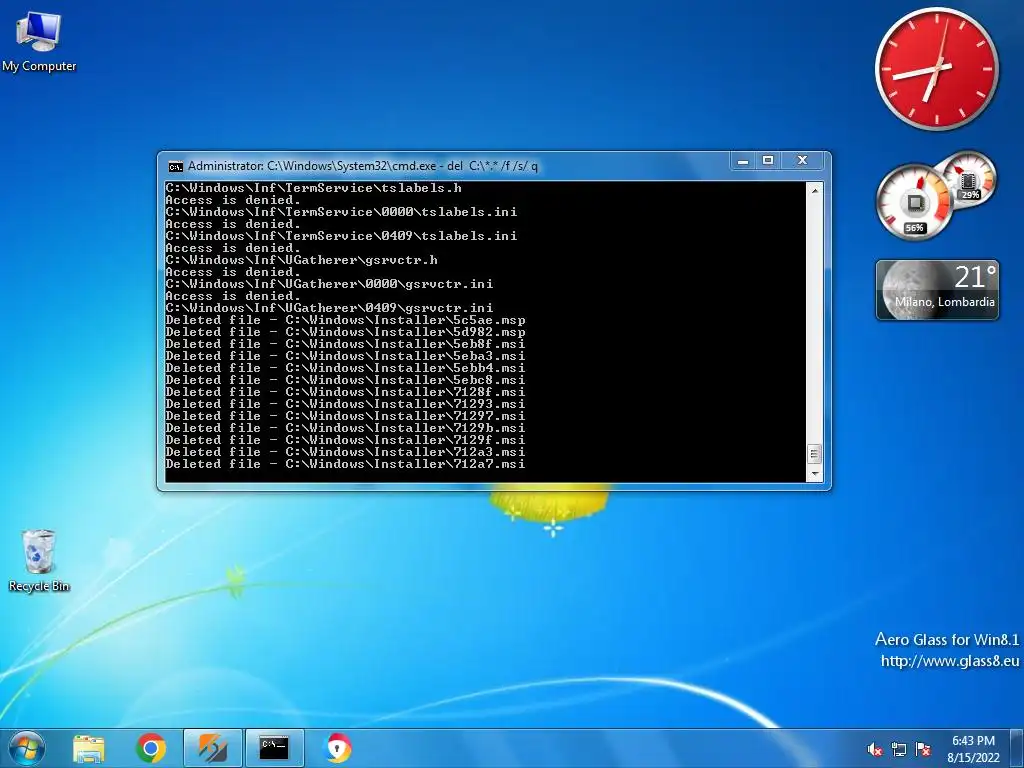
Task: Click line 'C:\Windows\Inf\UGatherer\gsrvctr.h'
Action: (x=301, y=260)
